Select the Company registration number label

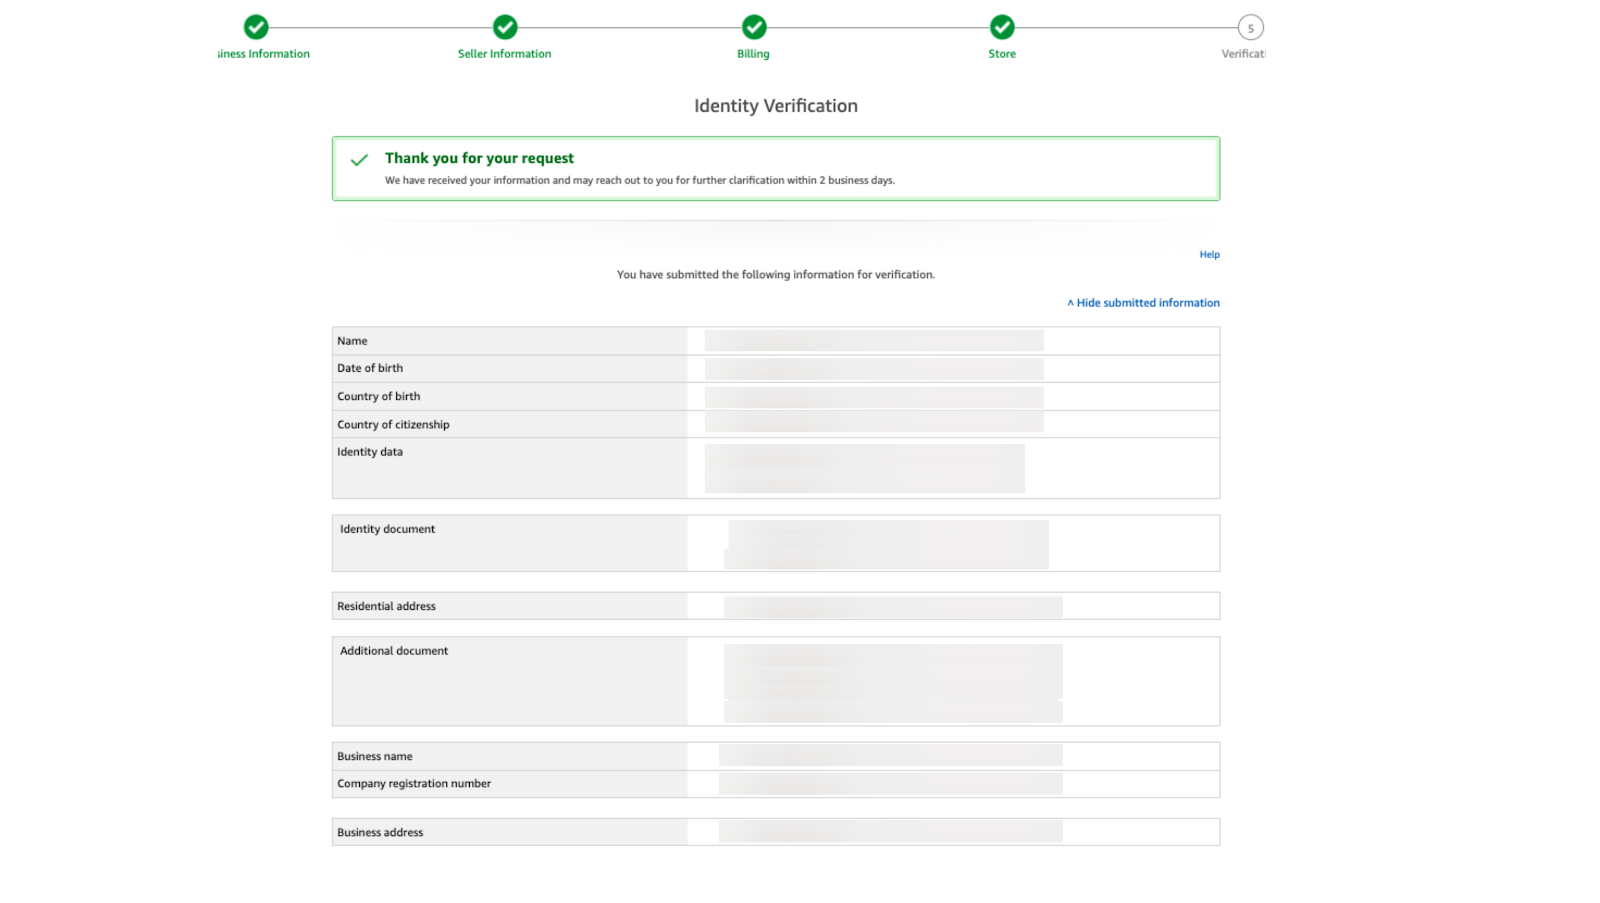tap(414, 784)
